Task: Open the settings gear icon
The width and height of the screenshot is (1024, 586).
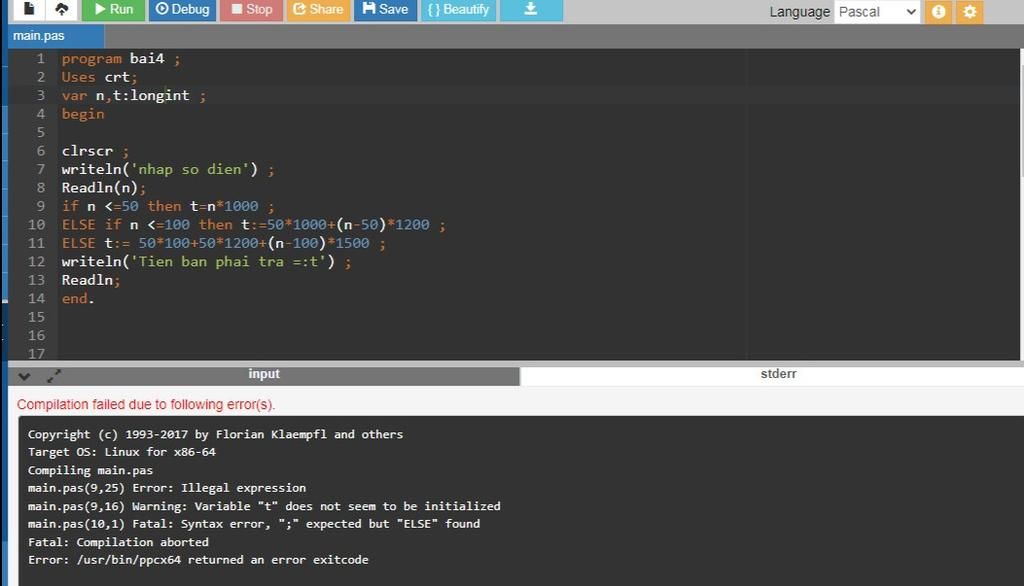Action: (x=969, y=12)
